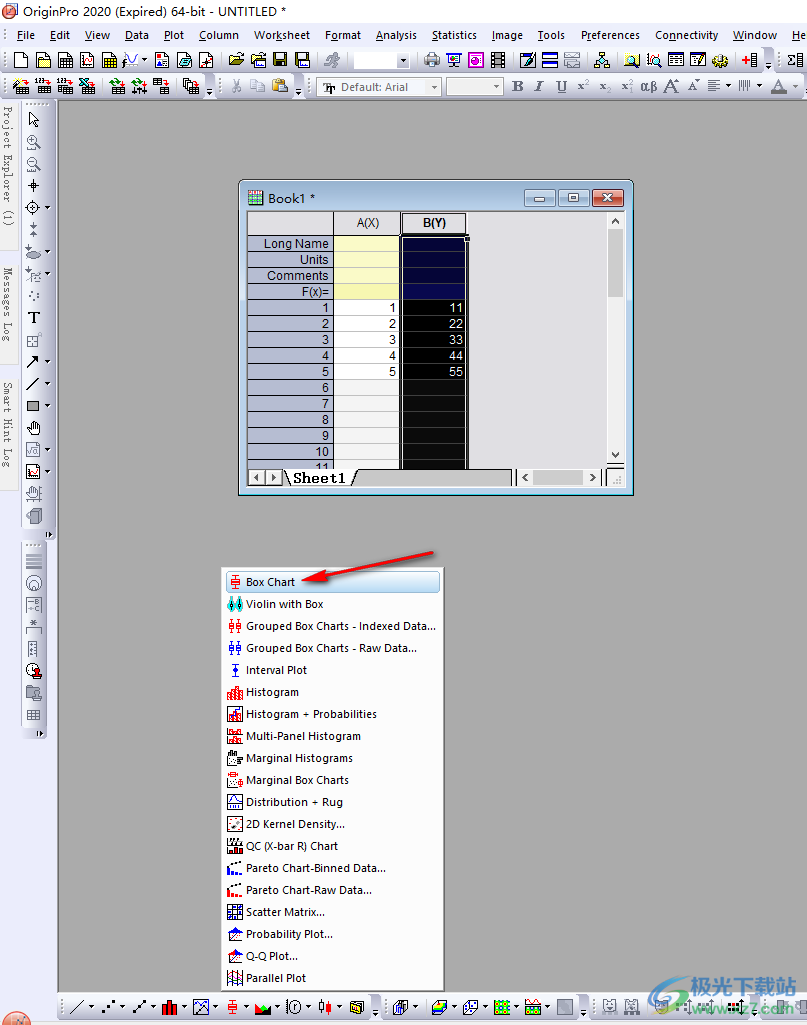Viewport: 807px width, 1025px height.
Task: Switch to Sheet1 tab in Book1
Action: pos(319,478)
